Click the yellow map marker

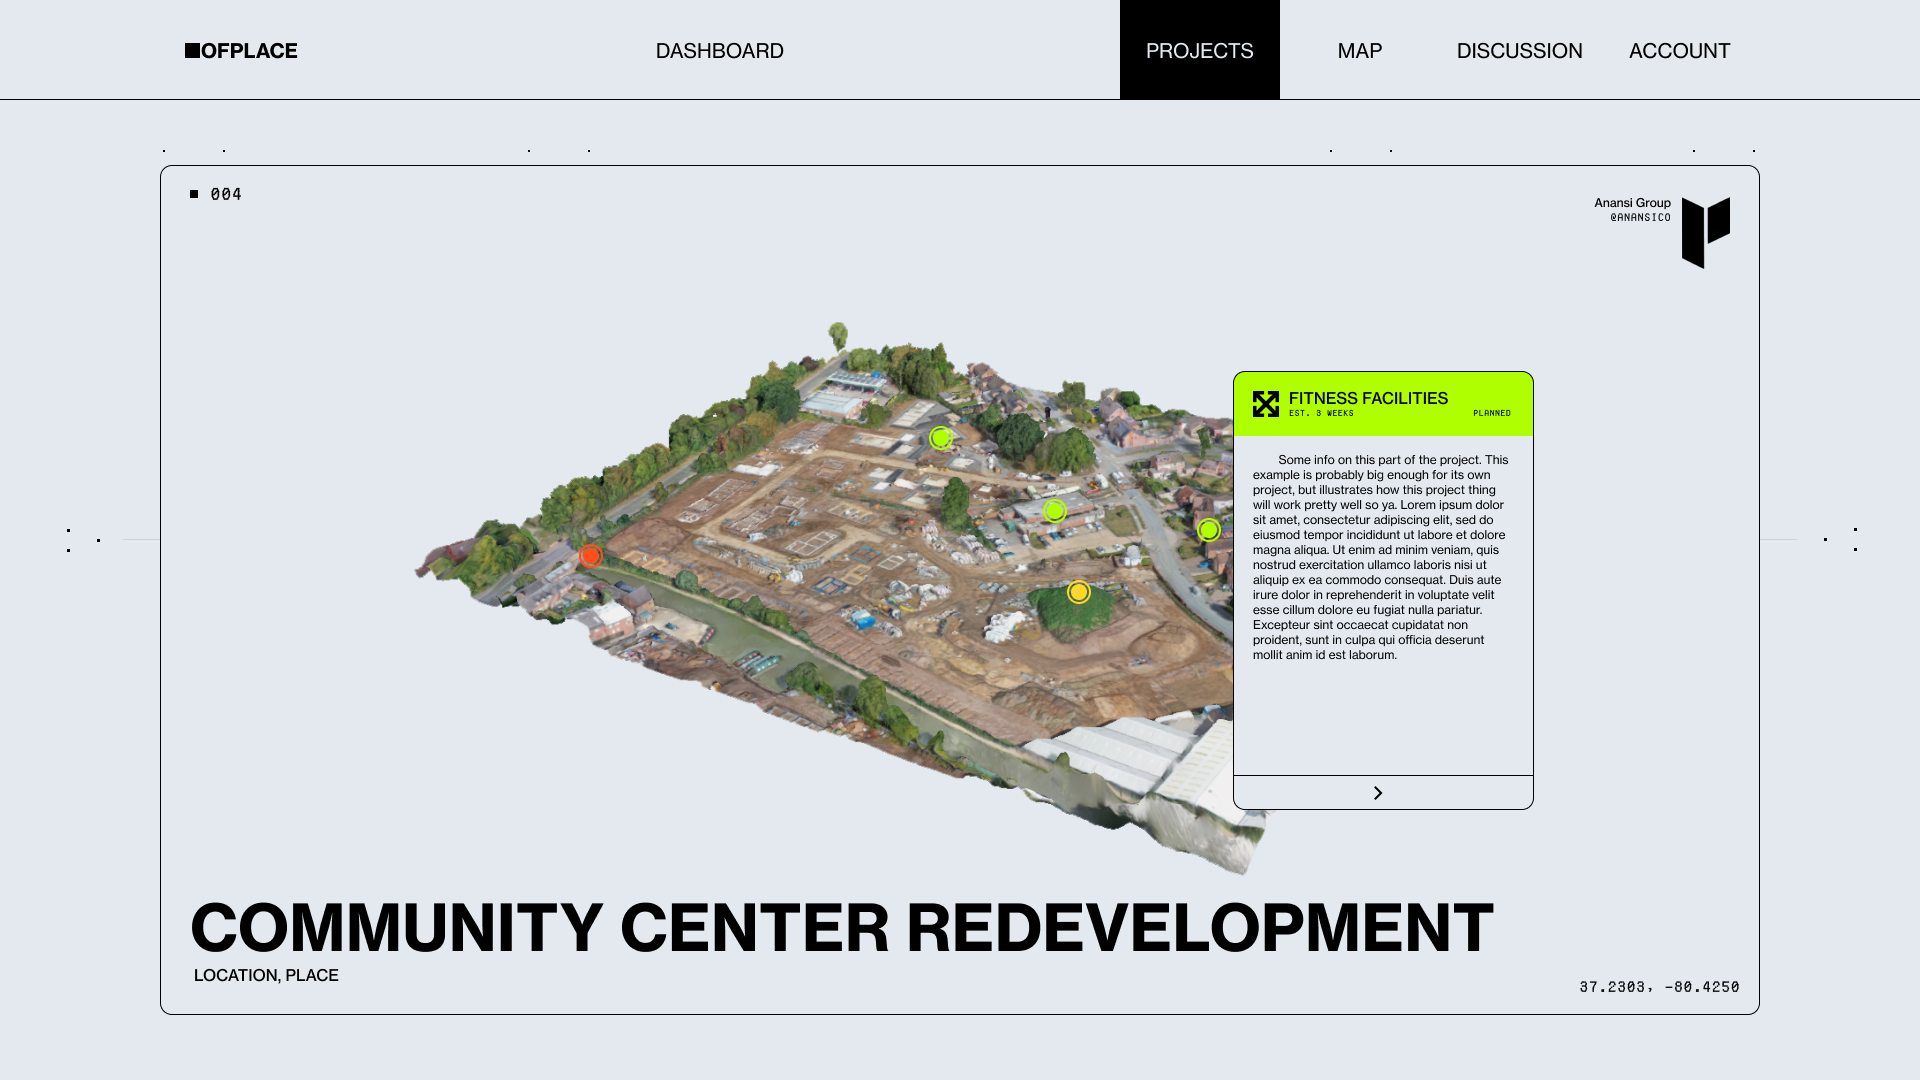point(1078,593)
